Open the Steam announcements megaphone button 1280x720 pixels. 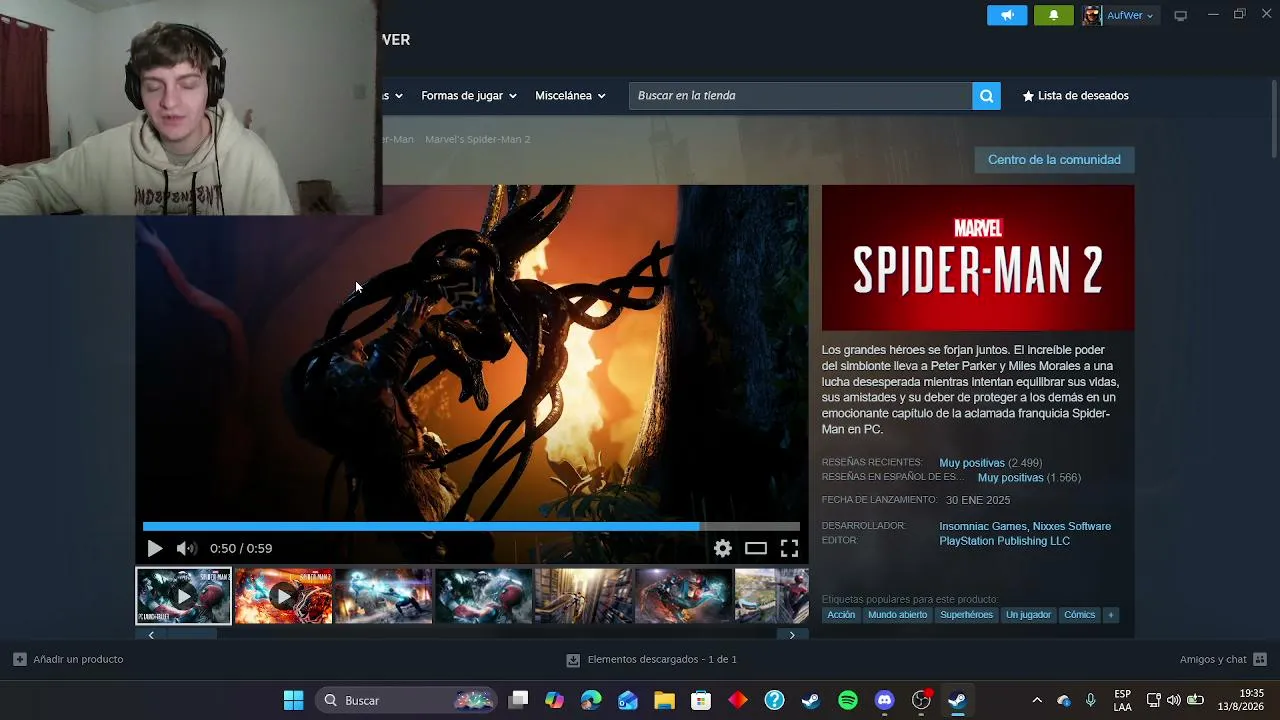coord(1007,15)
